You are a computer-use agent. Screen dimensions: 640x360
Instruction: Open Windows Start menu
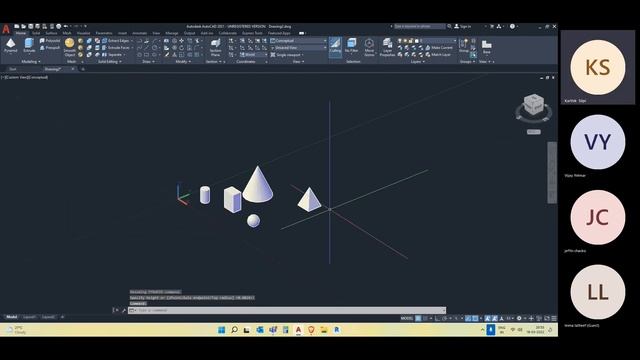222,330
